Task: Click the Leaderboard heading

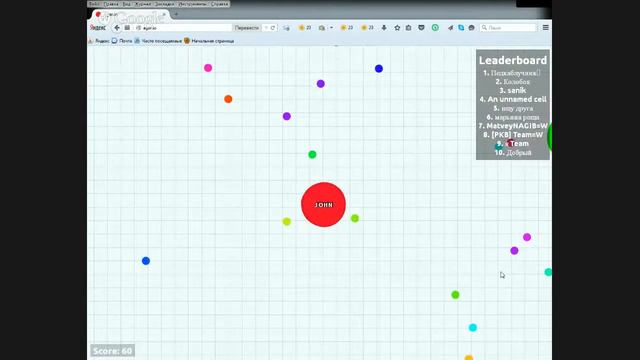Action: [x=513, y=60]
